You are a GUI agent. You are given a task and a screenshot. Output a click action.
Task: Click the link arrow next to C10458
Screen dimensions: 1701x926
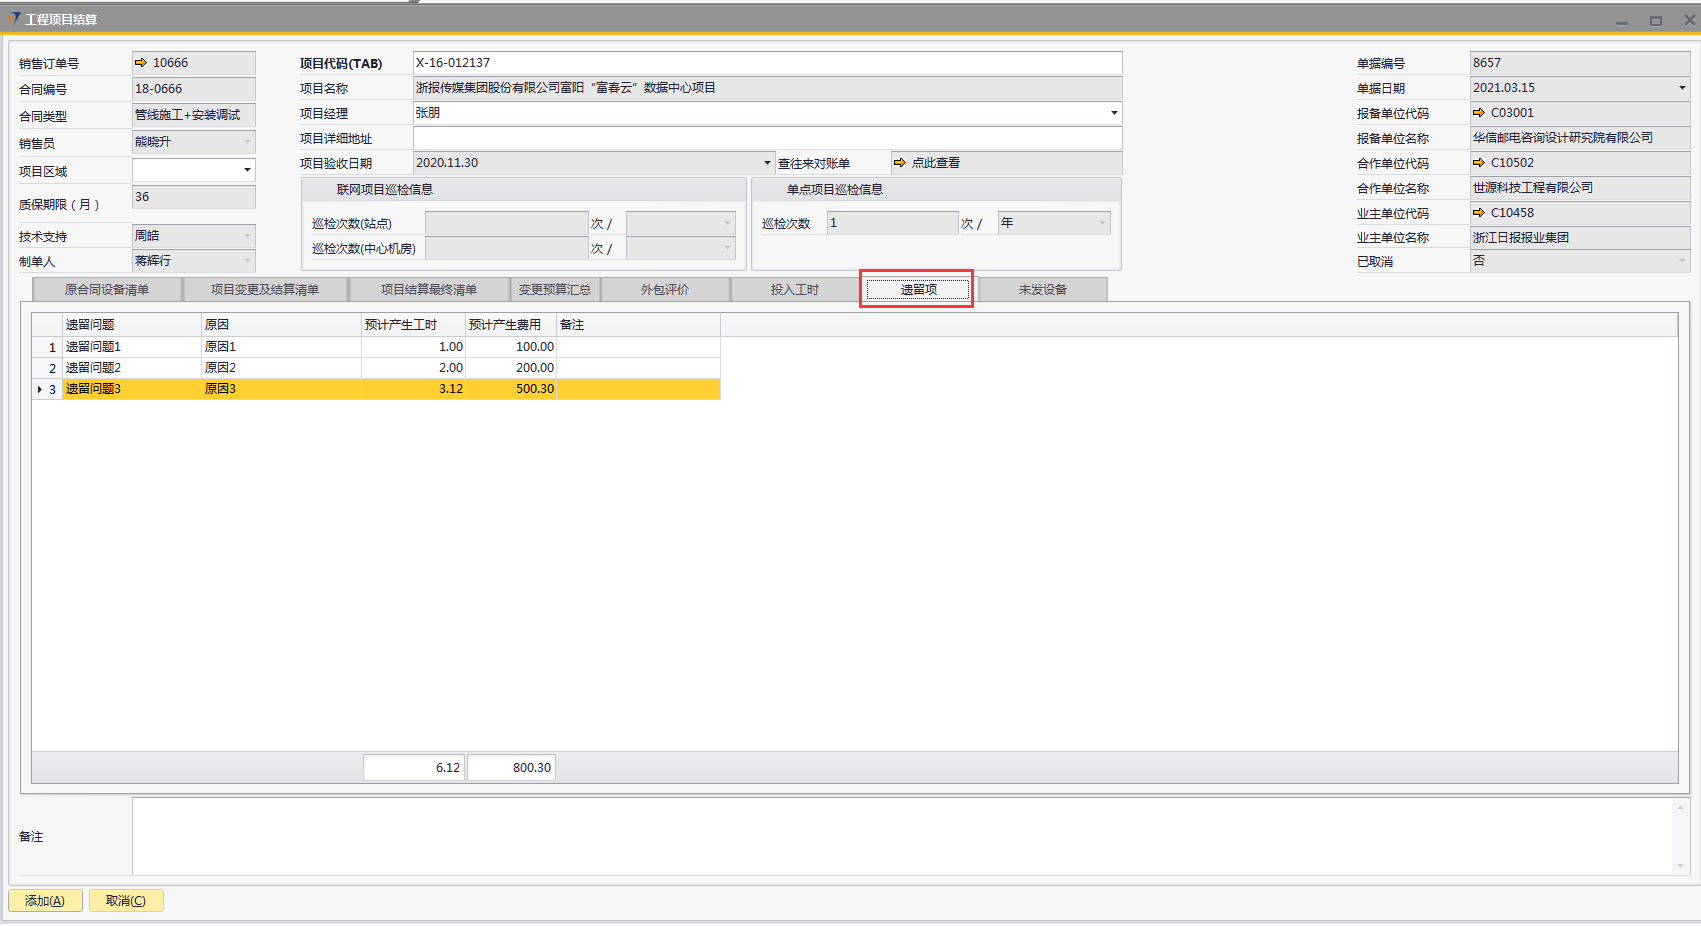click(x=1479, y=213)
